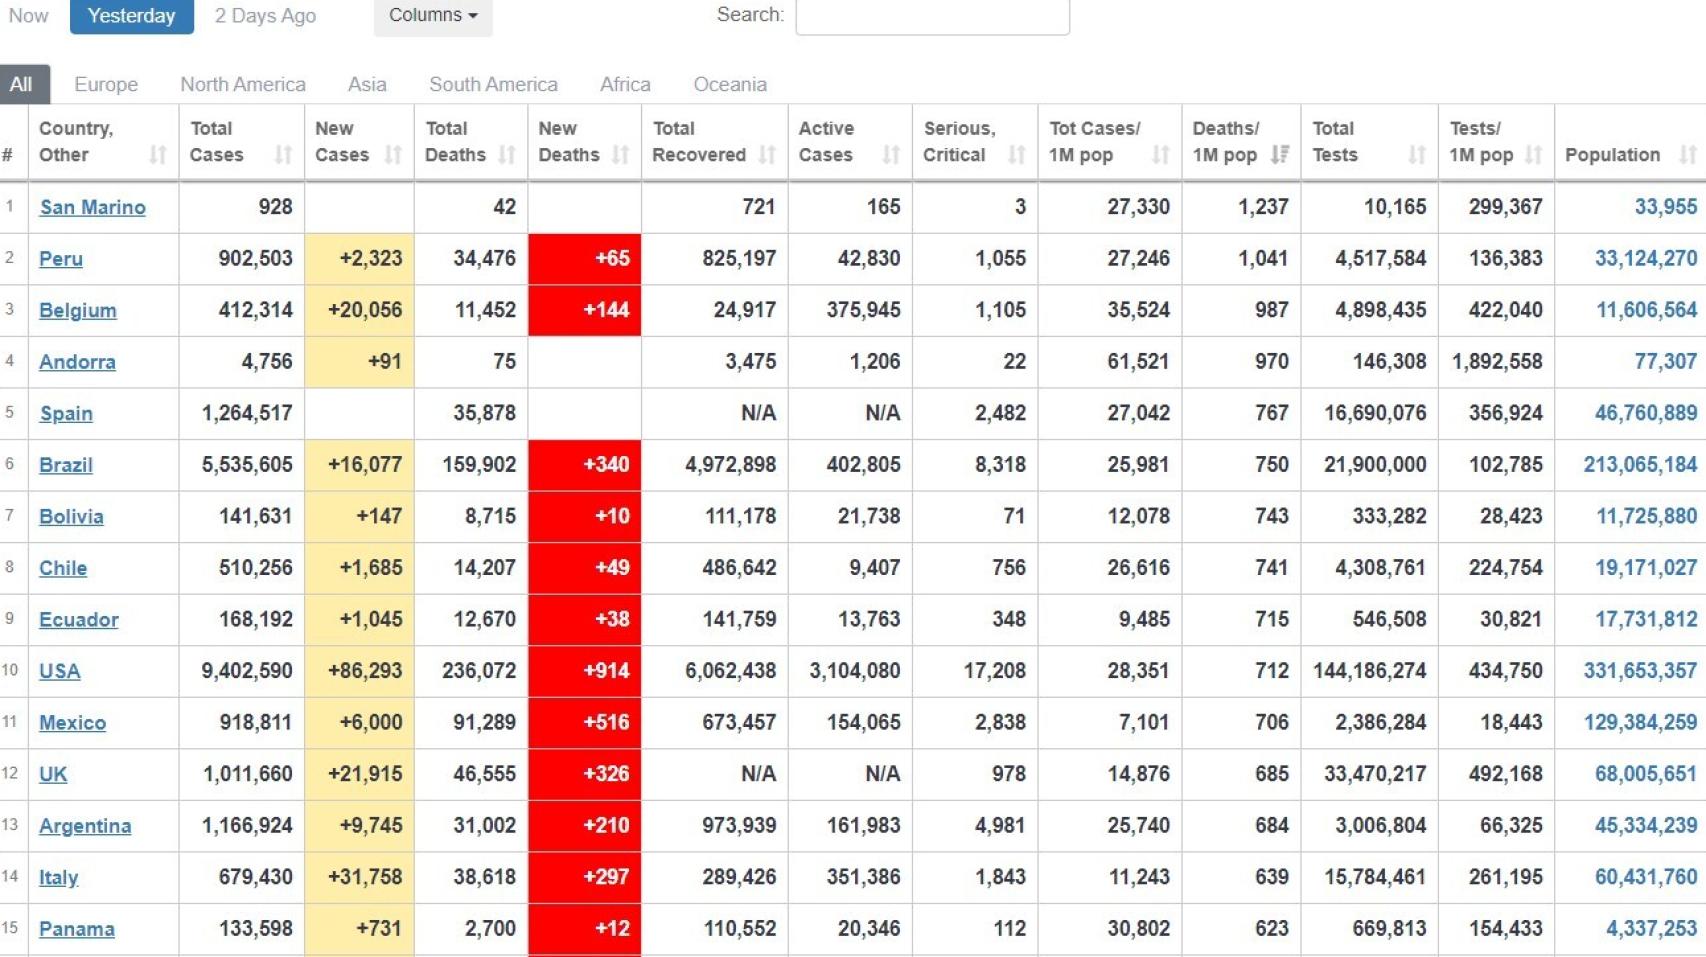The height and width of the screenshot is (957, 1706).
Task: Open the Argentina country link
Action: coord(85,826)
